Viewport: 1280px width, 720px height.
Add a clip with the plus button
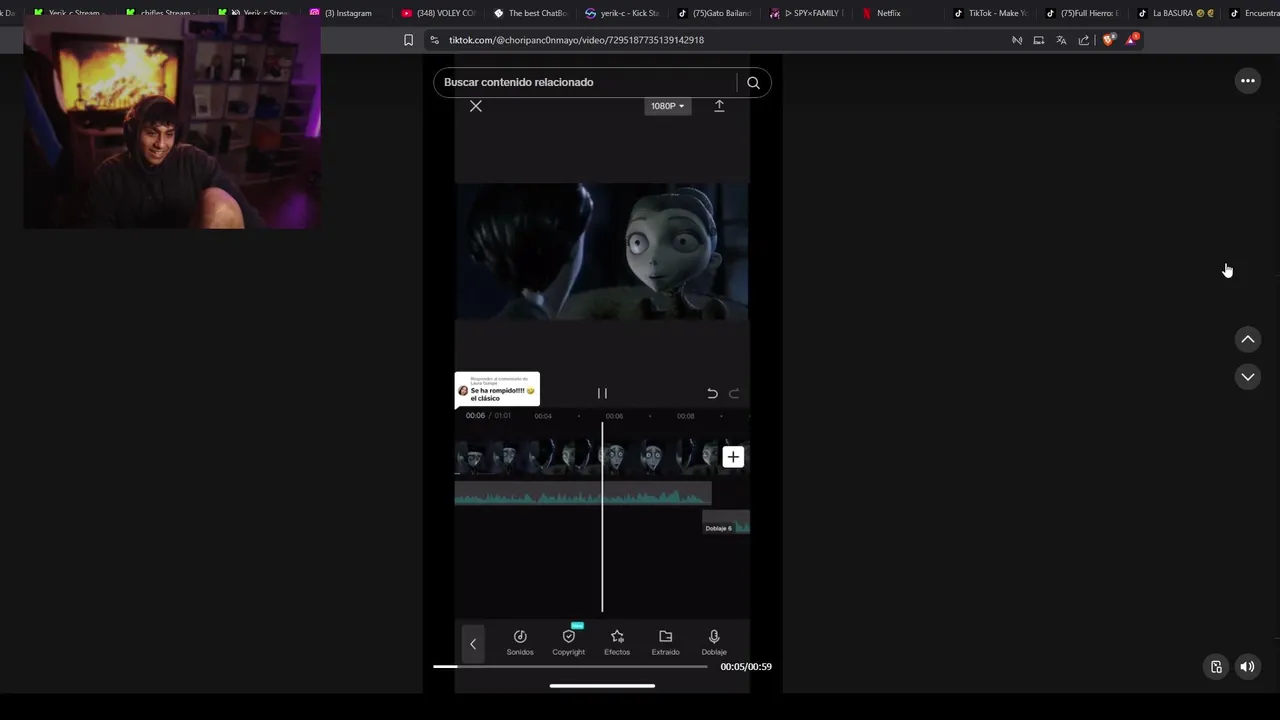733,457
